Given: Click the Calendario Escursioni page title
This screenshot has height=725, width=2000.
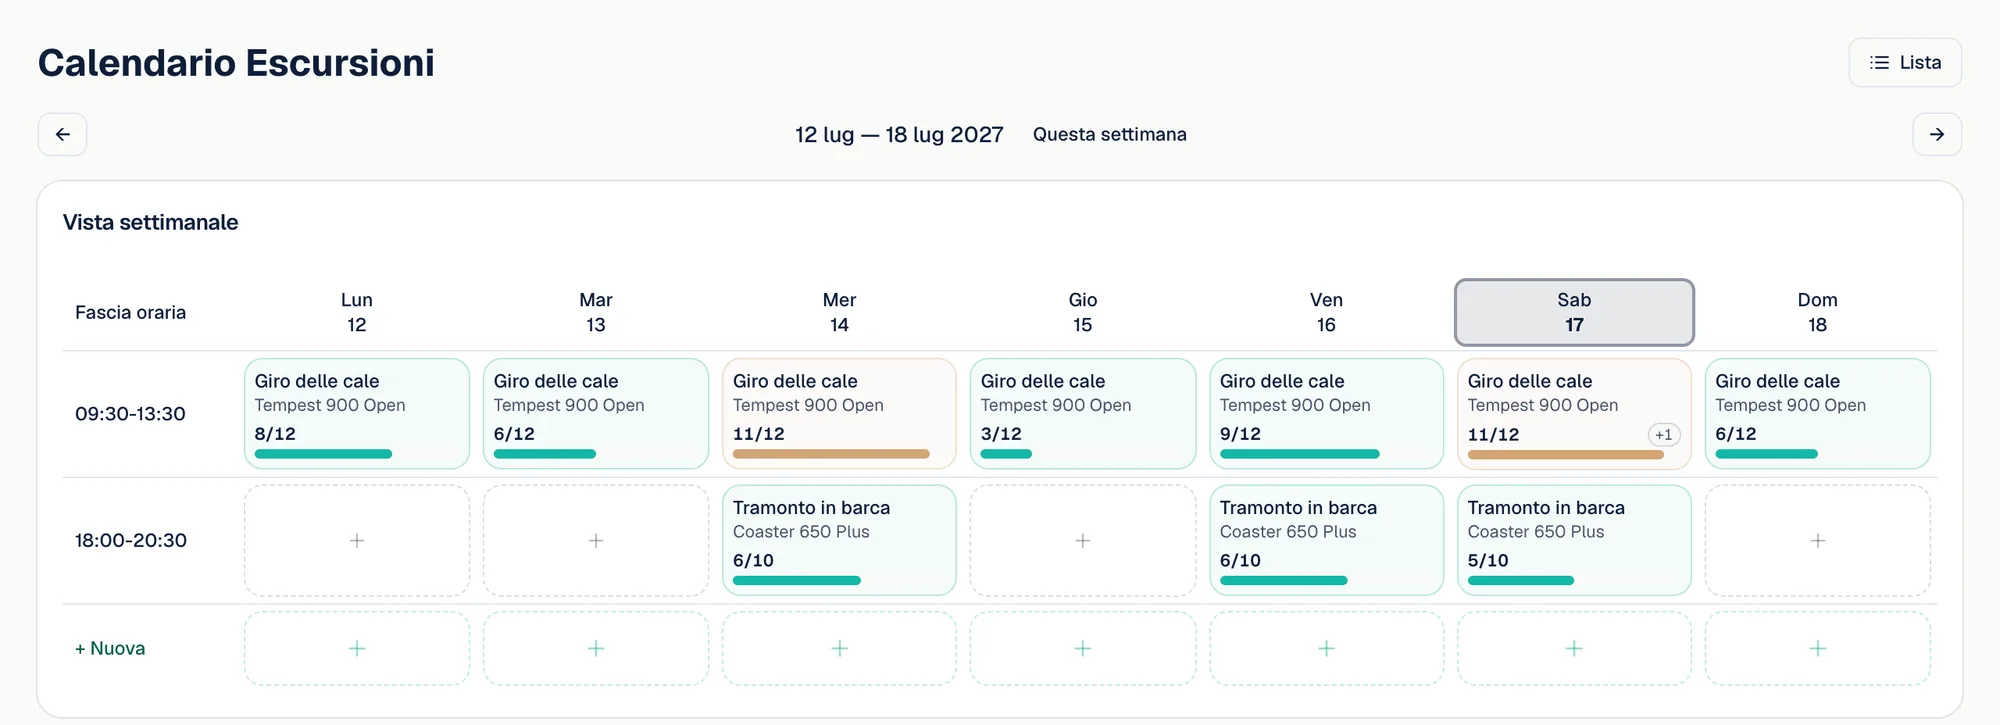Looking at the screenshot, I should point(236,62).
